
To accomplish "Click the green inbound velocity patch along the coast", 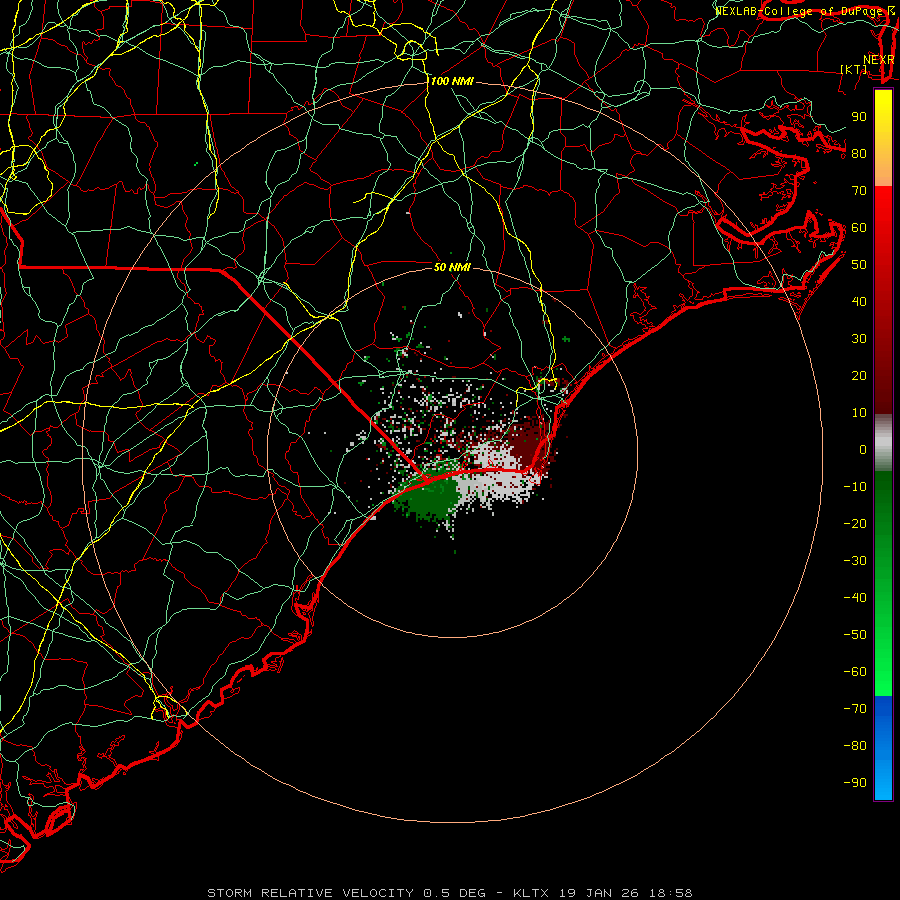I will pos(428,496).
